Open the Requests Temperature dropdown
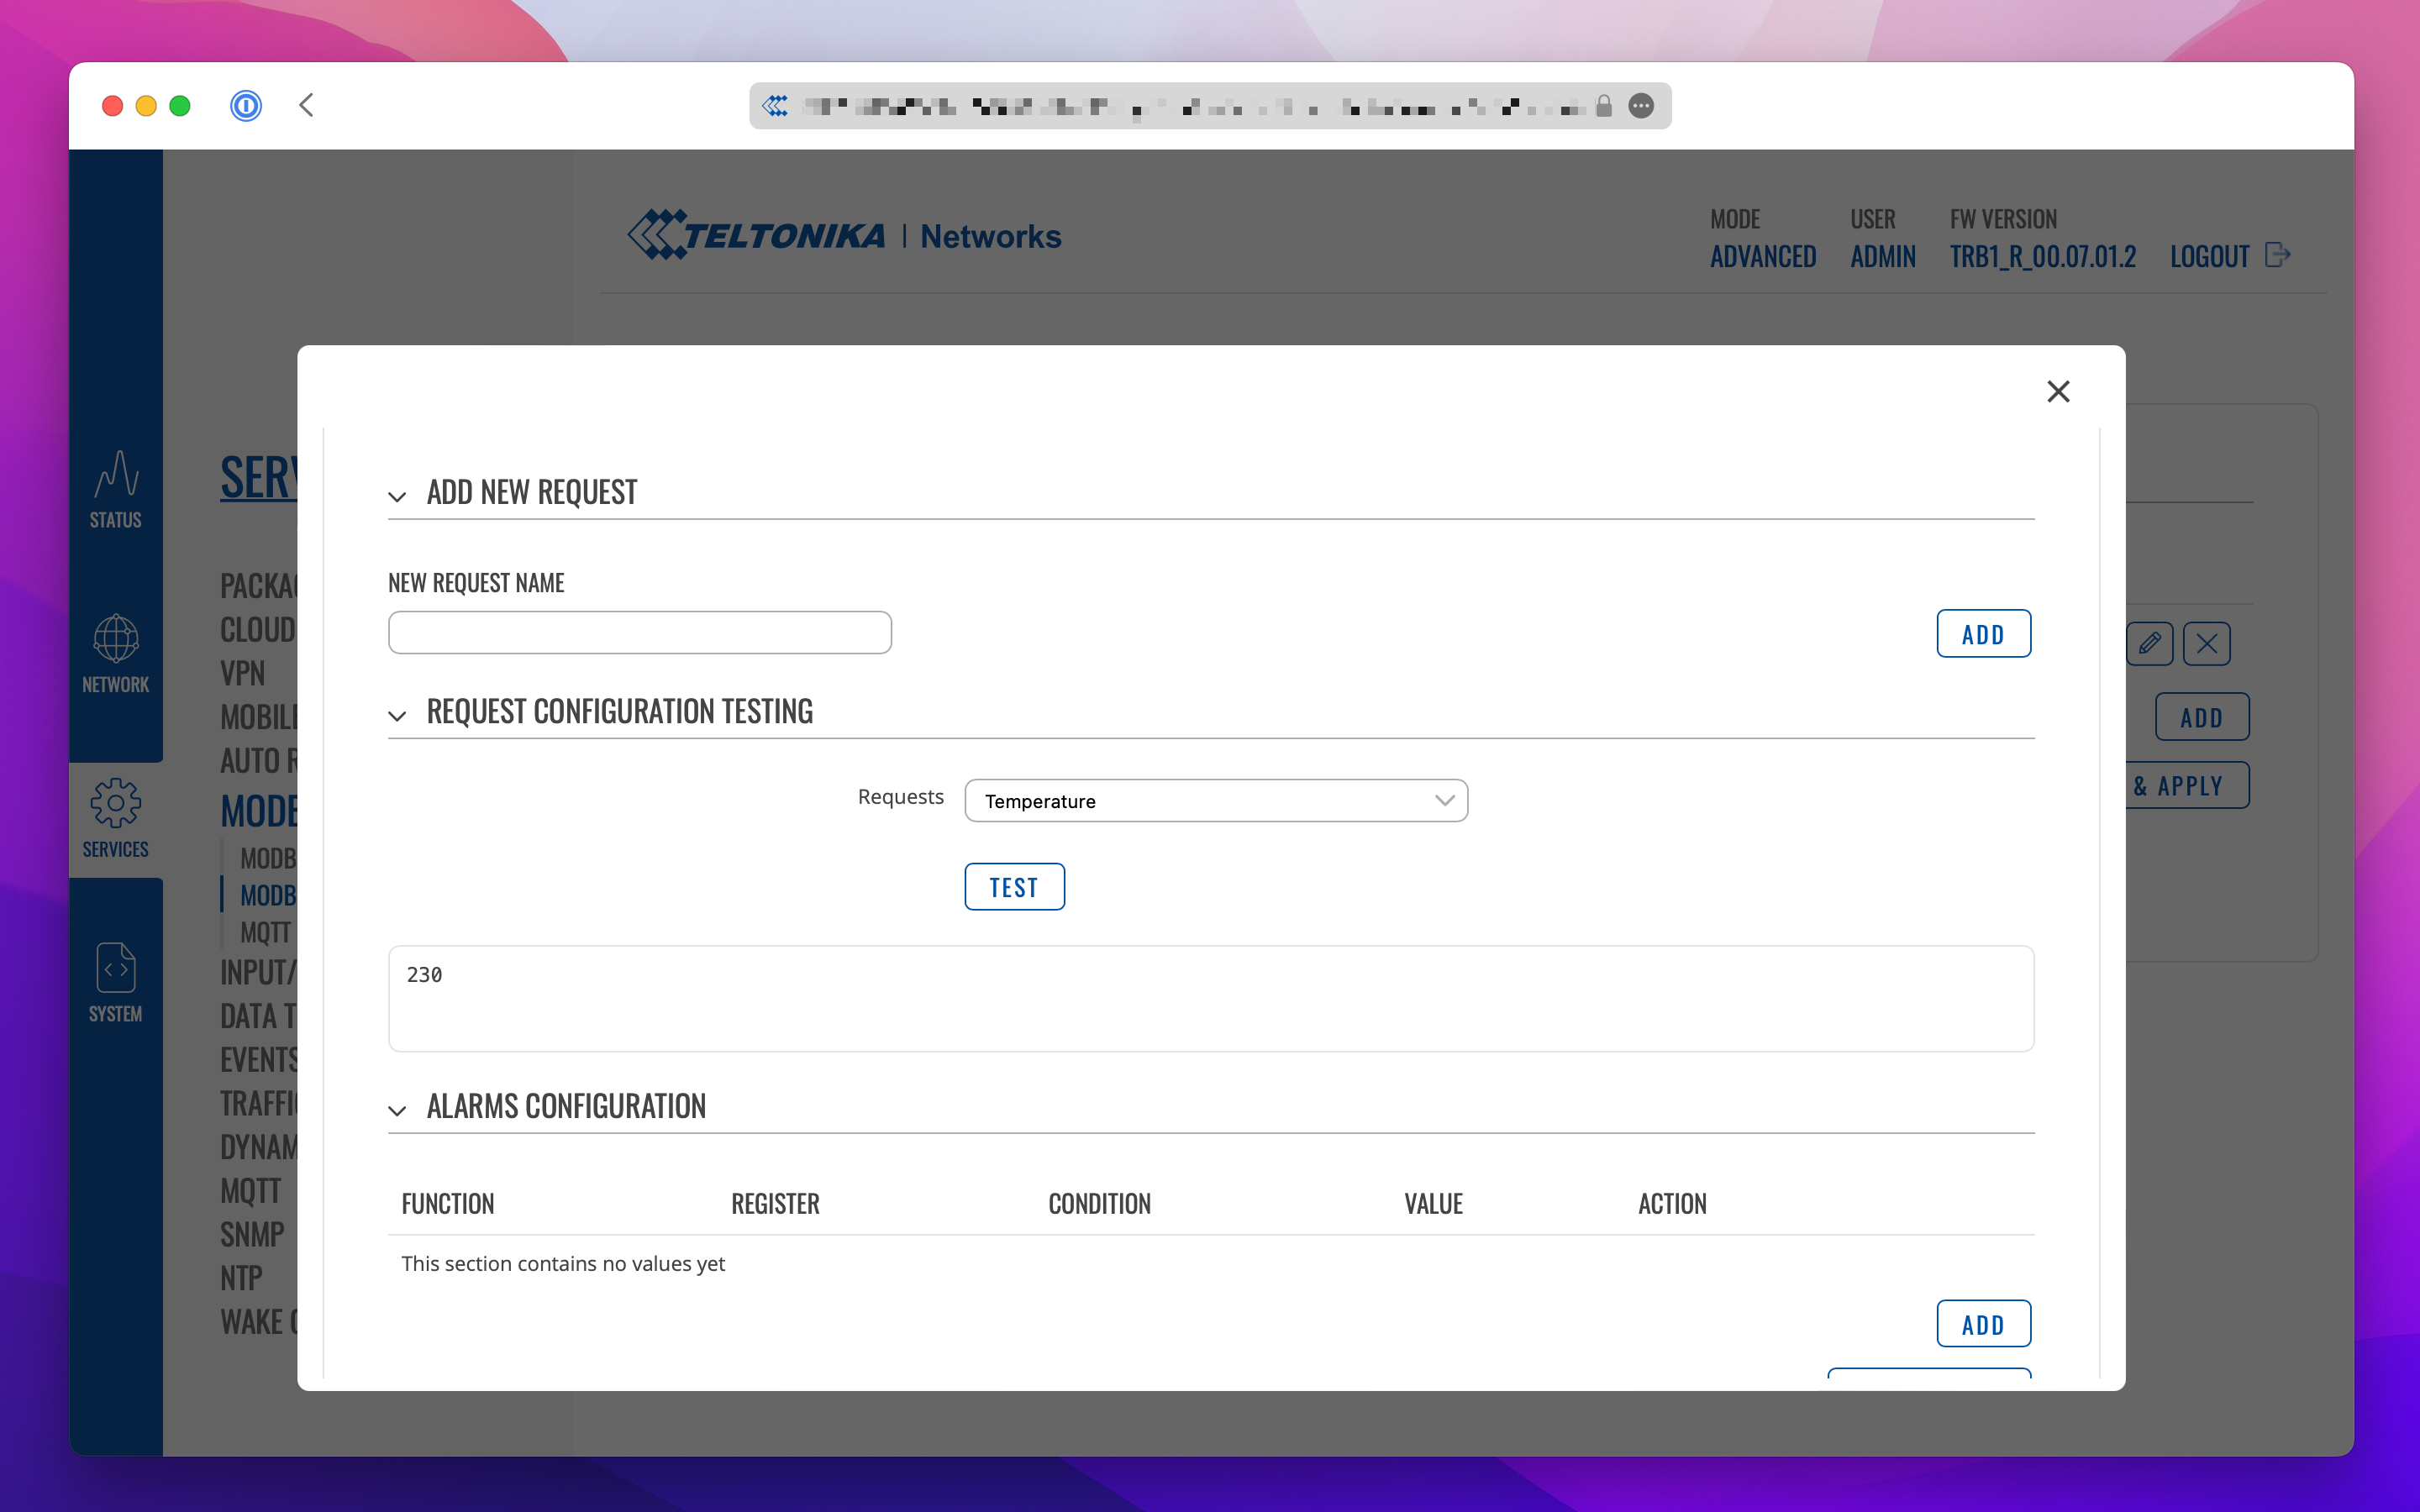Viewport: 2420px width, 1512px height. pyautogui.click(x=1215, y=800)
